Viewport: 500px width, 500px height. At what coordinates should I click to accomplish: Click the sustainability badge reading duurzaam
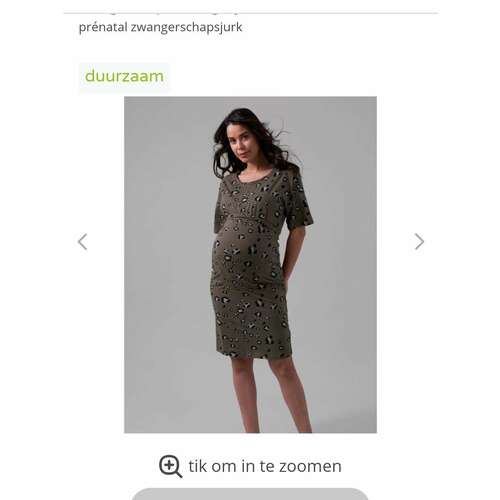click(124, 76)
